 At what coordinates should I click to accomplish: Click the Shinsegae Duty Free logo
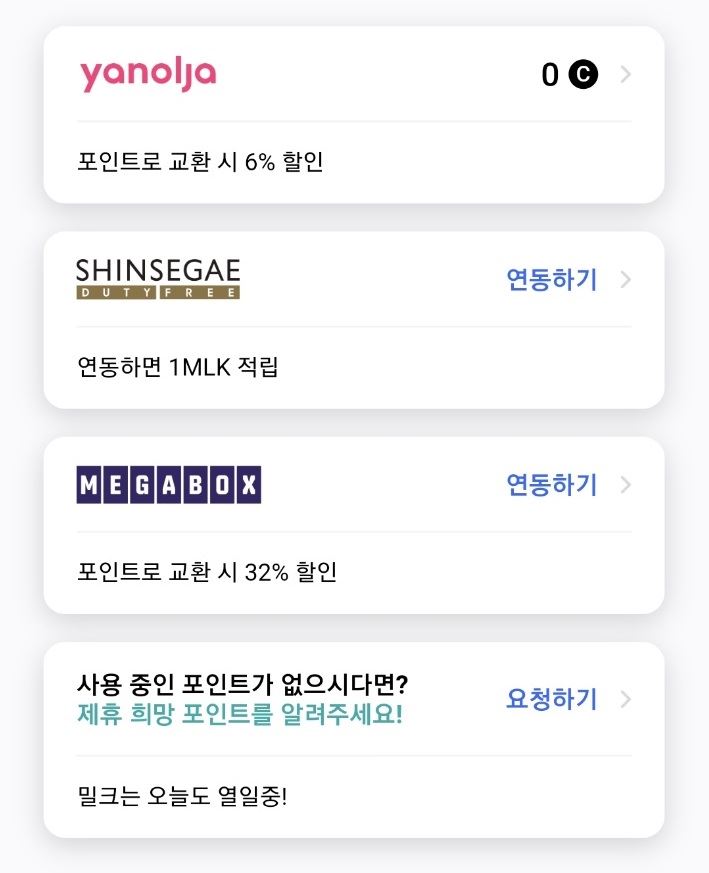158,279
